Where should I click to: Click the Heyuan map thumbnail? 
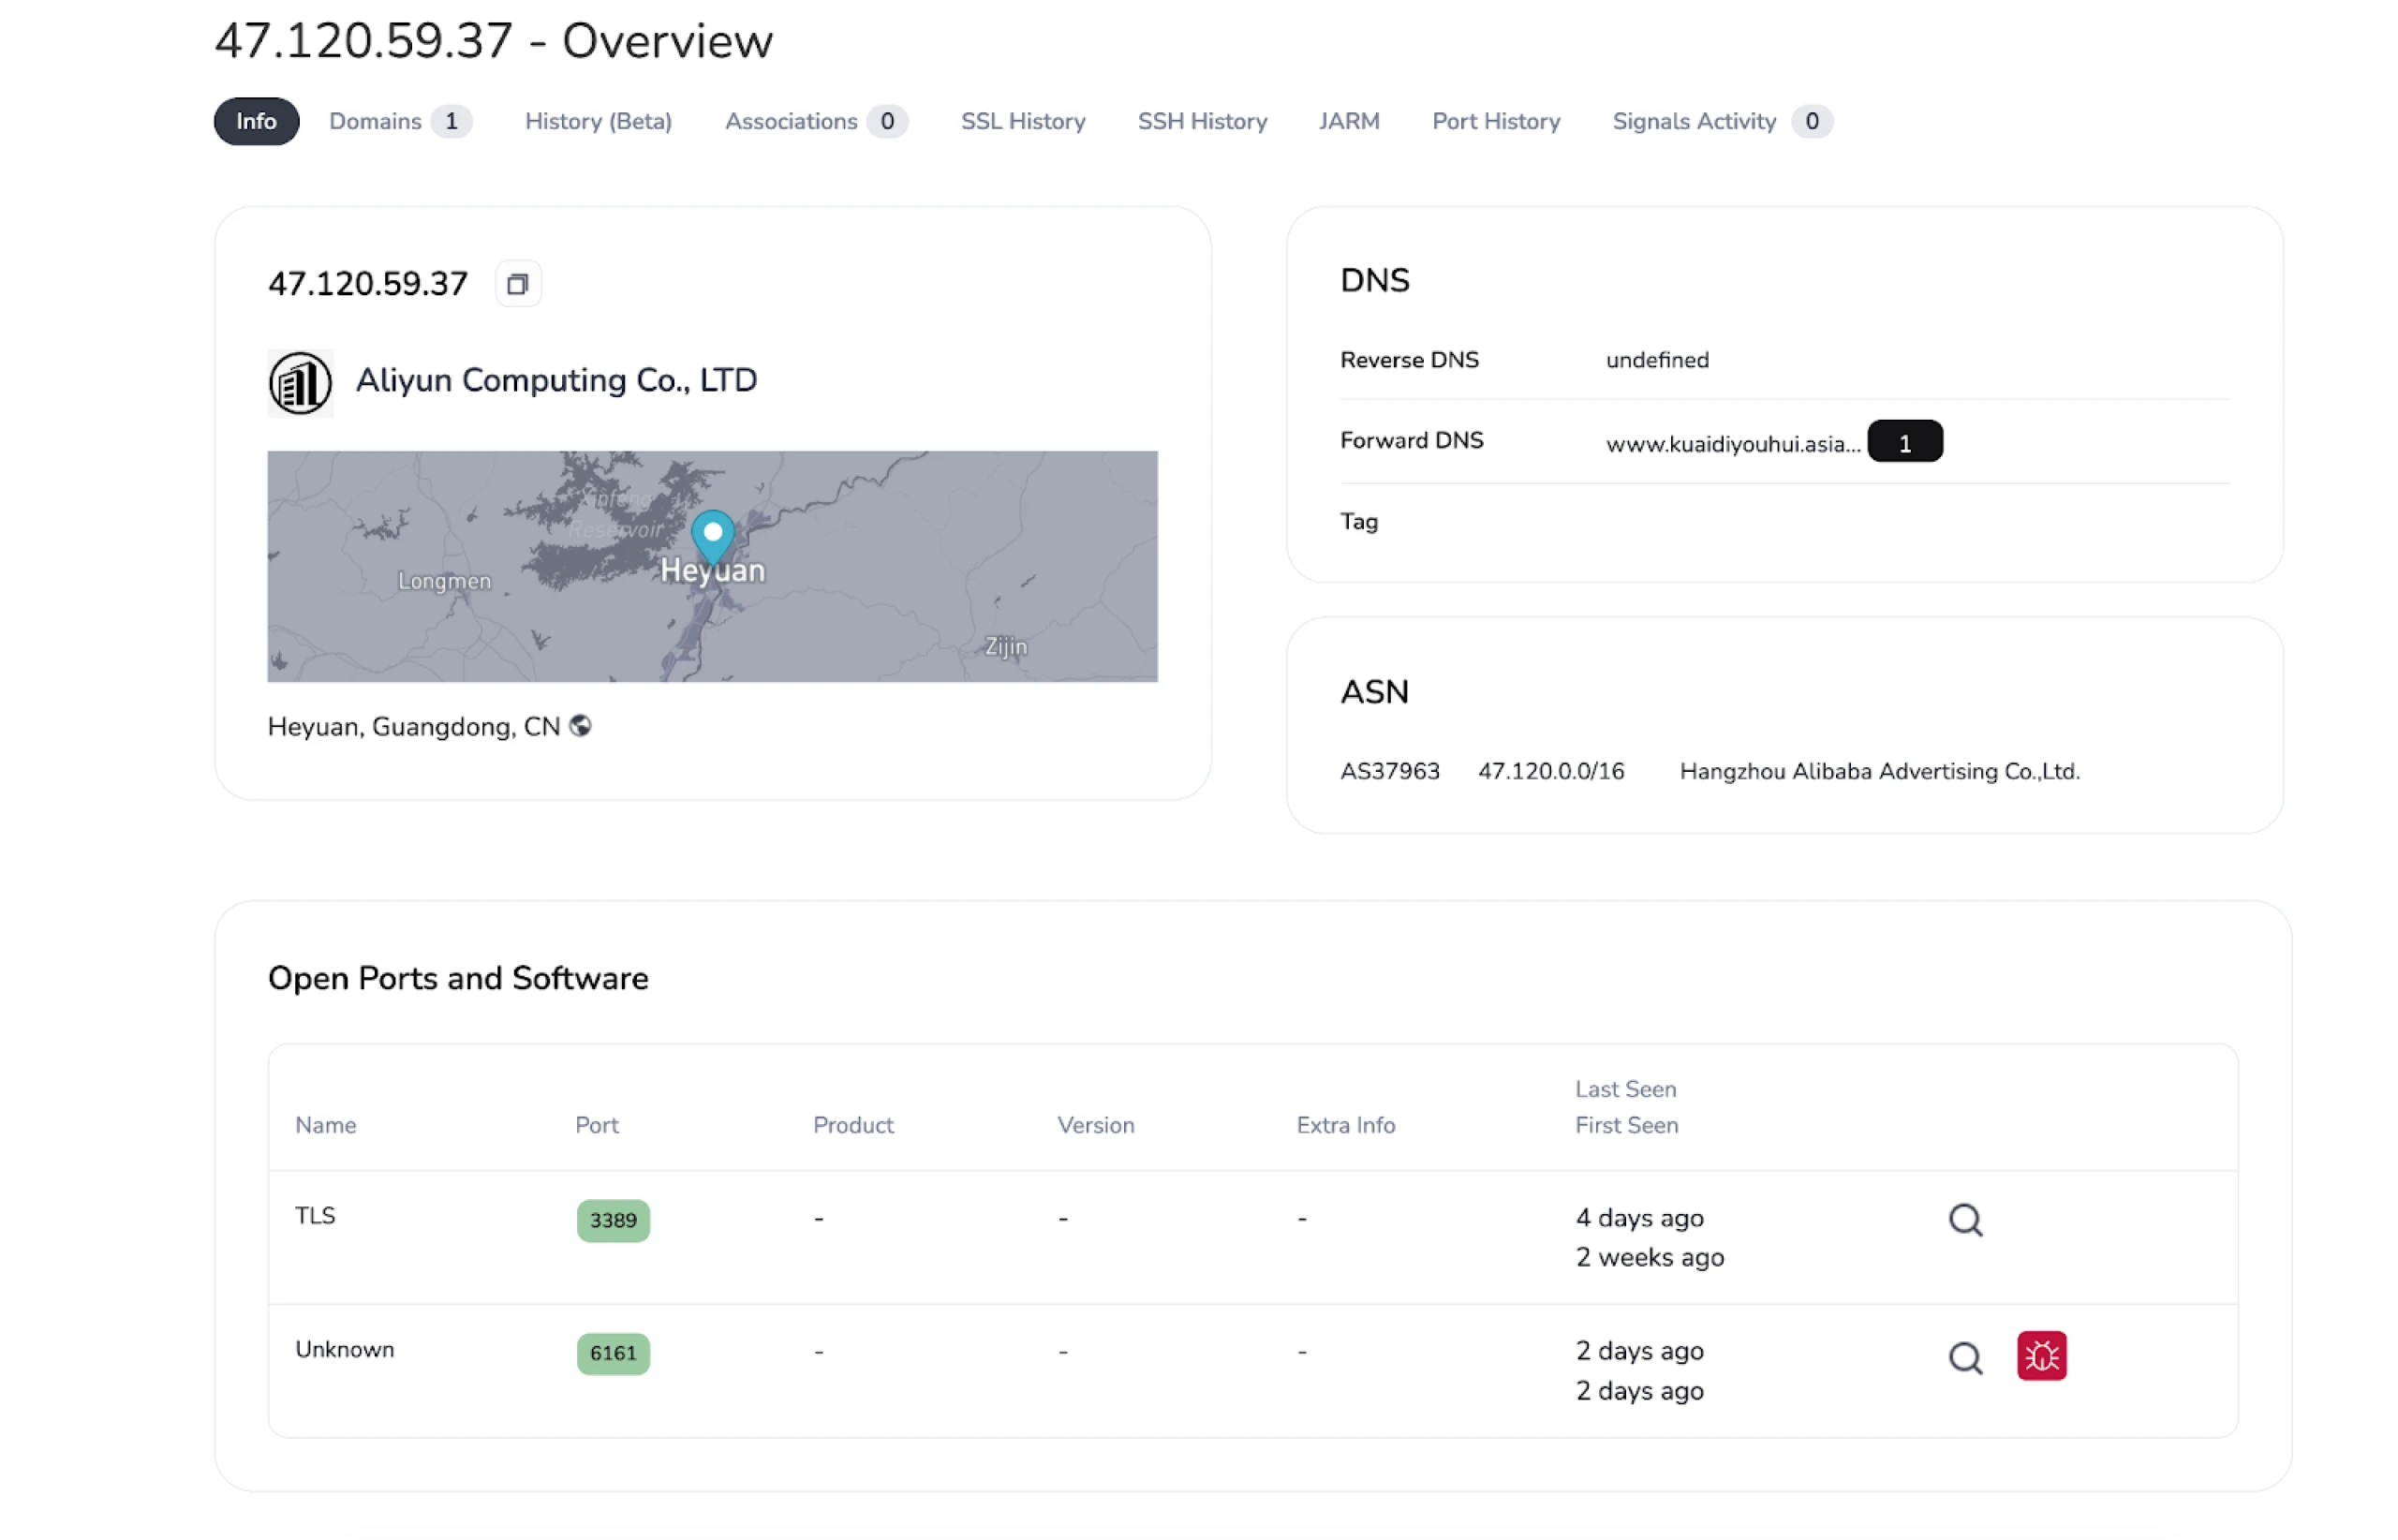click(x=712, y=566)
